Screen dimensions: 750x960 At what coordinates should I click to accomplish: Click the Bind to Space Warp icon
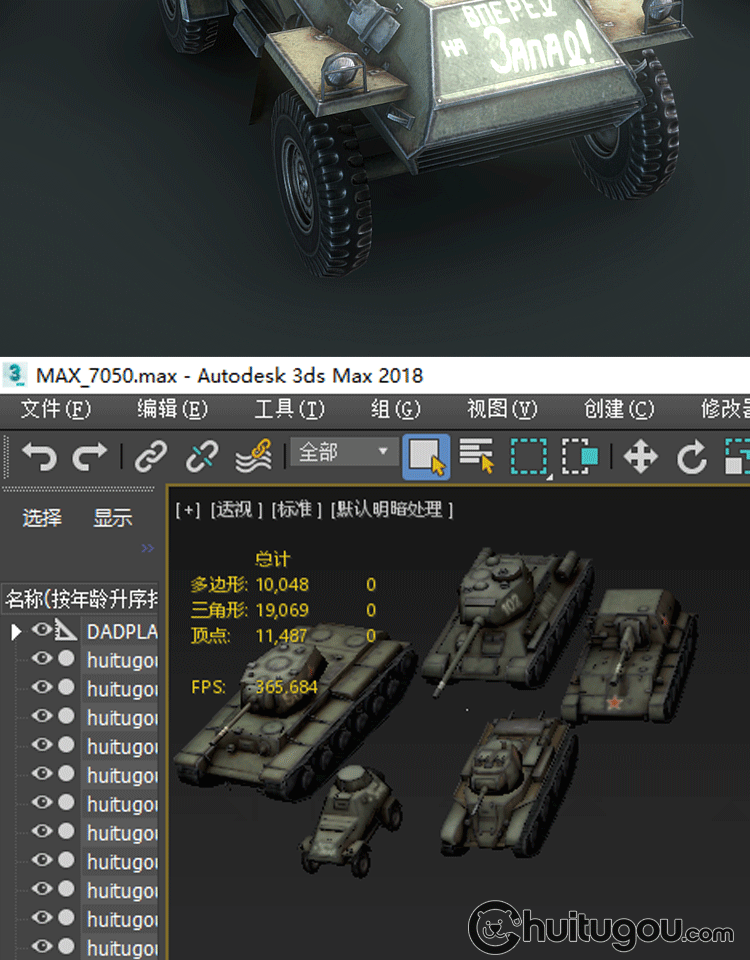[x=253, y=458]
